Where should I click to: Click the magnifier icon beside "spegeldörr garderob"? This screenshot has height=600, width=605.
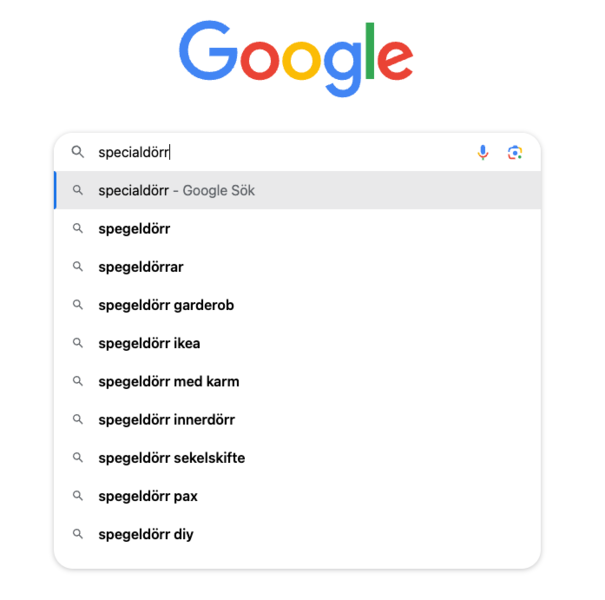(x=77, y=305)
